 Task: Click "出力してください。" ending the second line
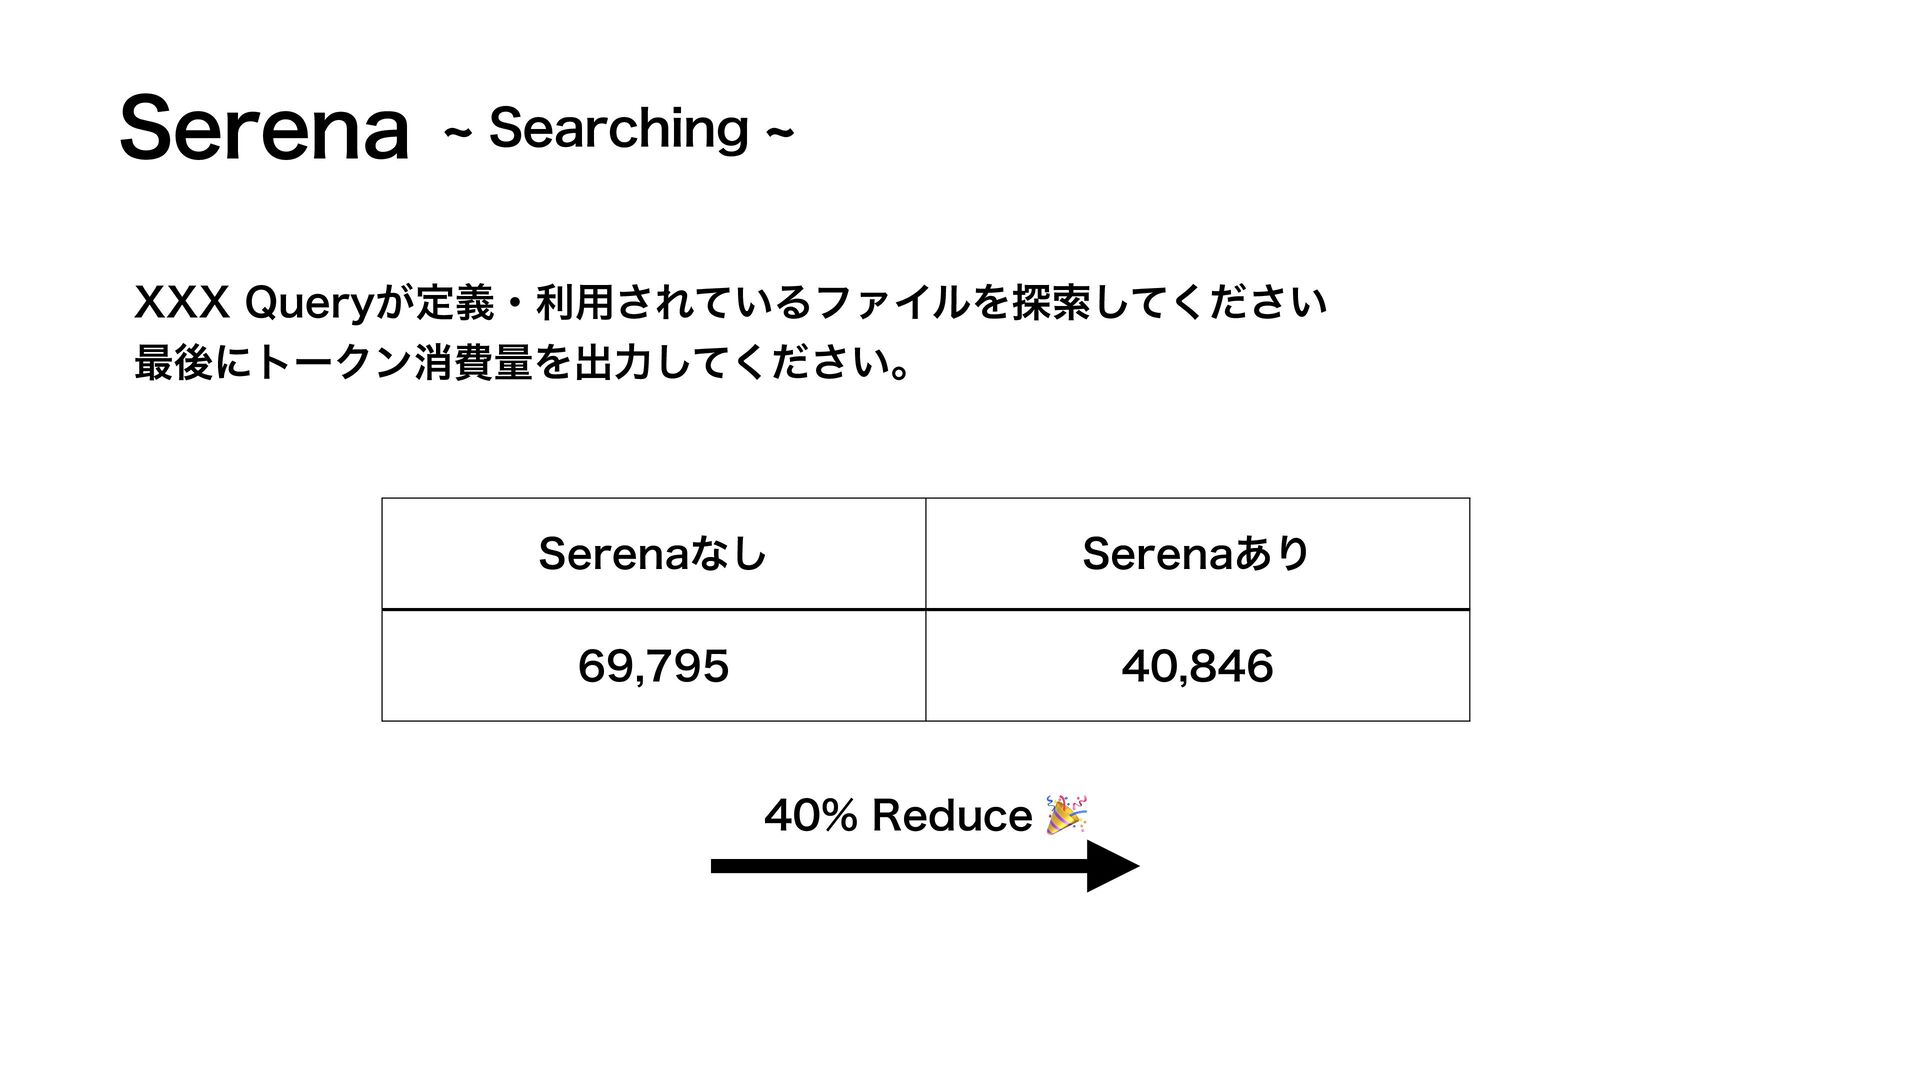(x=743, y=364)
